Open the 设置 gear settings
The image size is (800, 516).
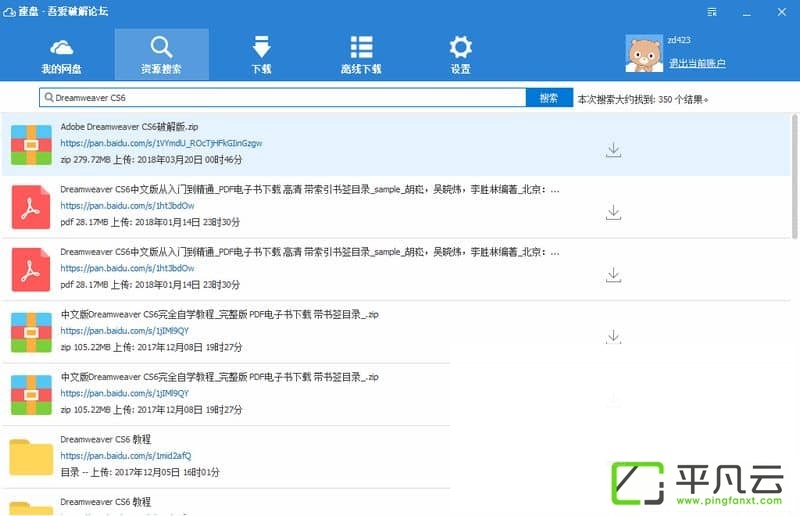click(460, 55)
